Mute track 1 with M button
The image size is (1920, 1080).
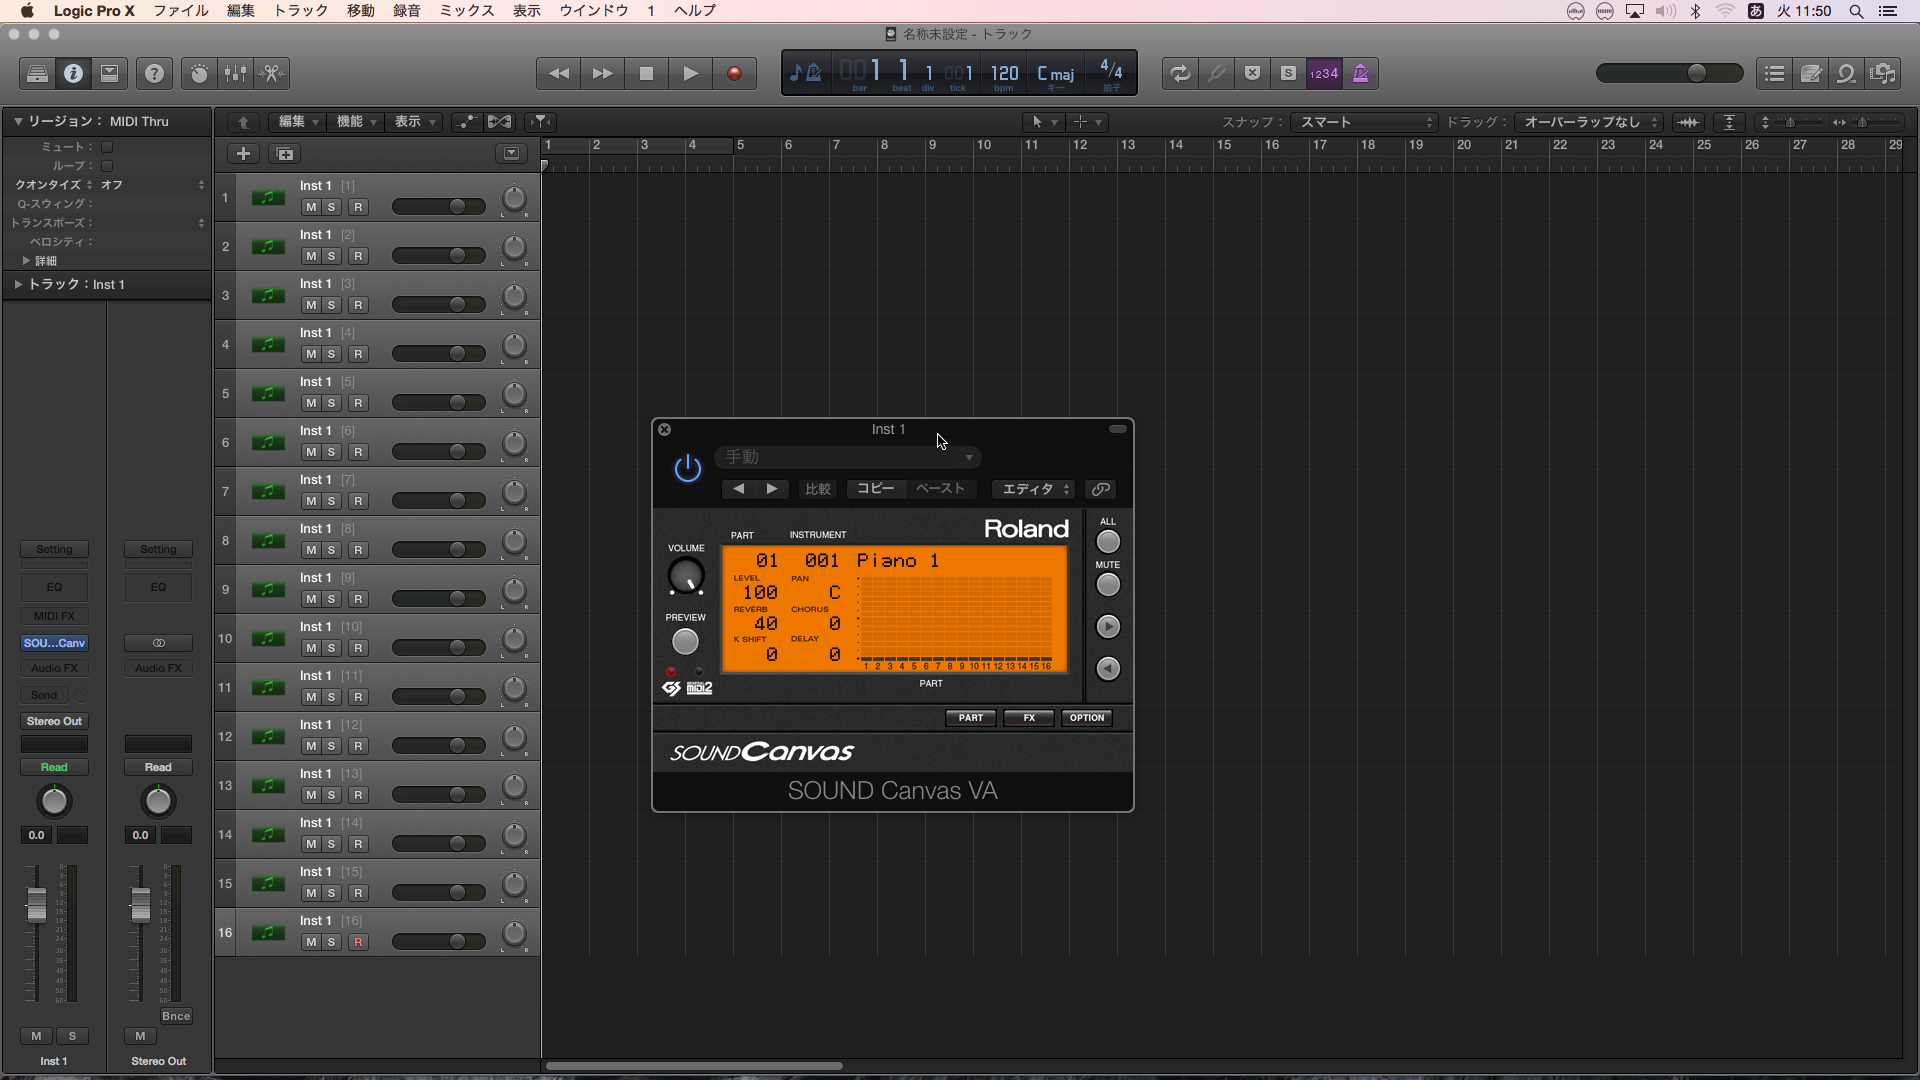click(x=311, y=207)
